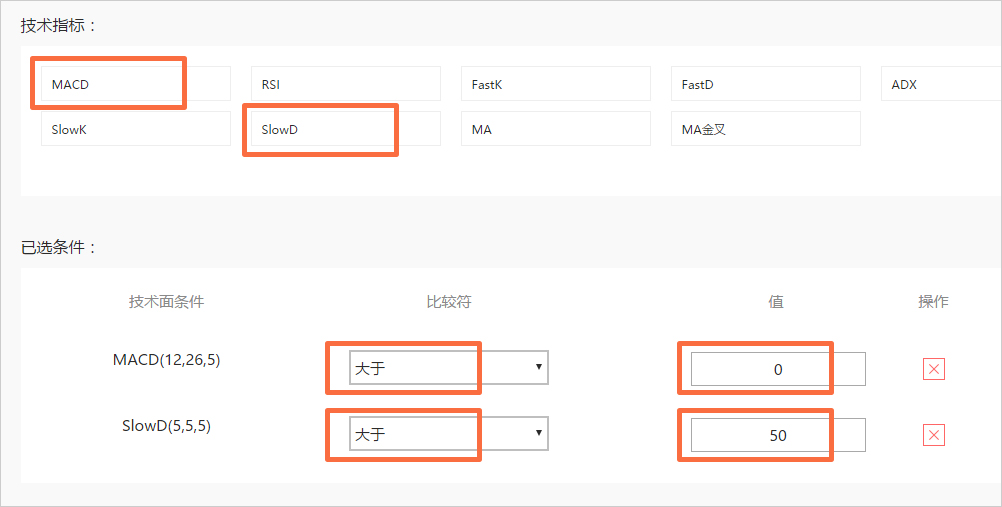Viewport: 1002px width, 507px height.
Task: Select the MACD technical indicator
Action: [x=135, y=84]
